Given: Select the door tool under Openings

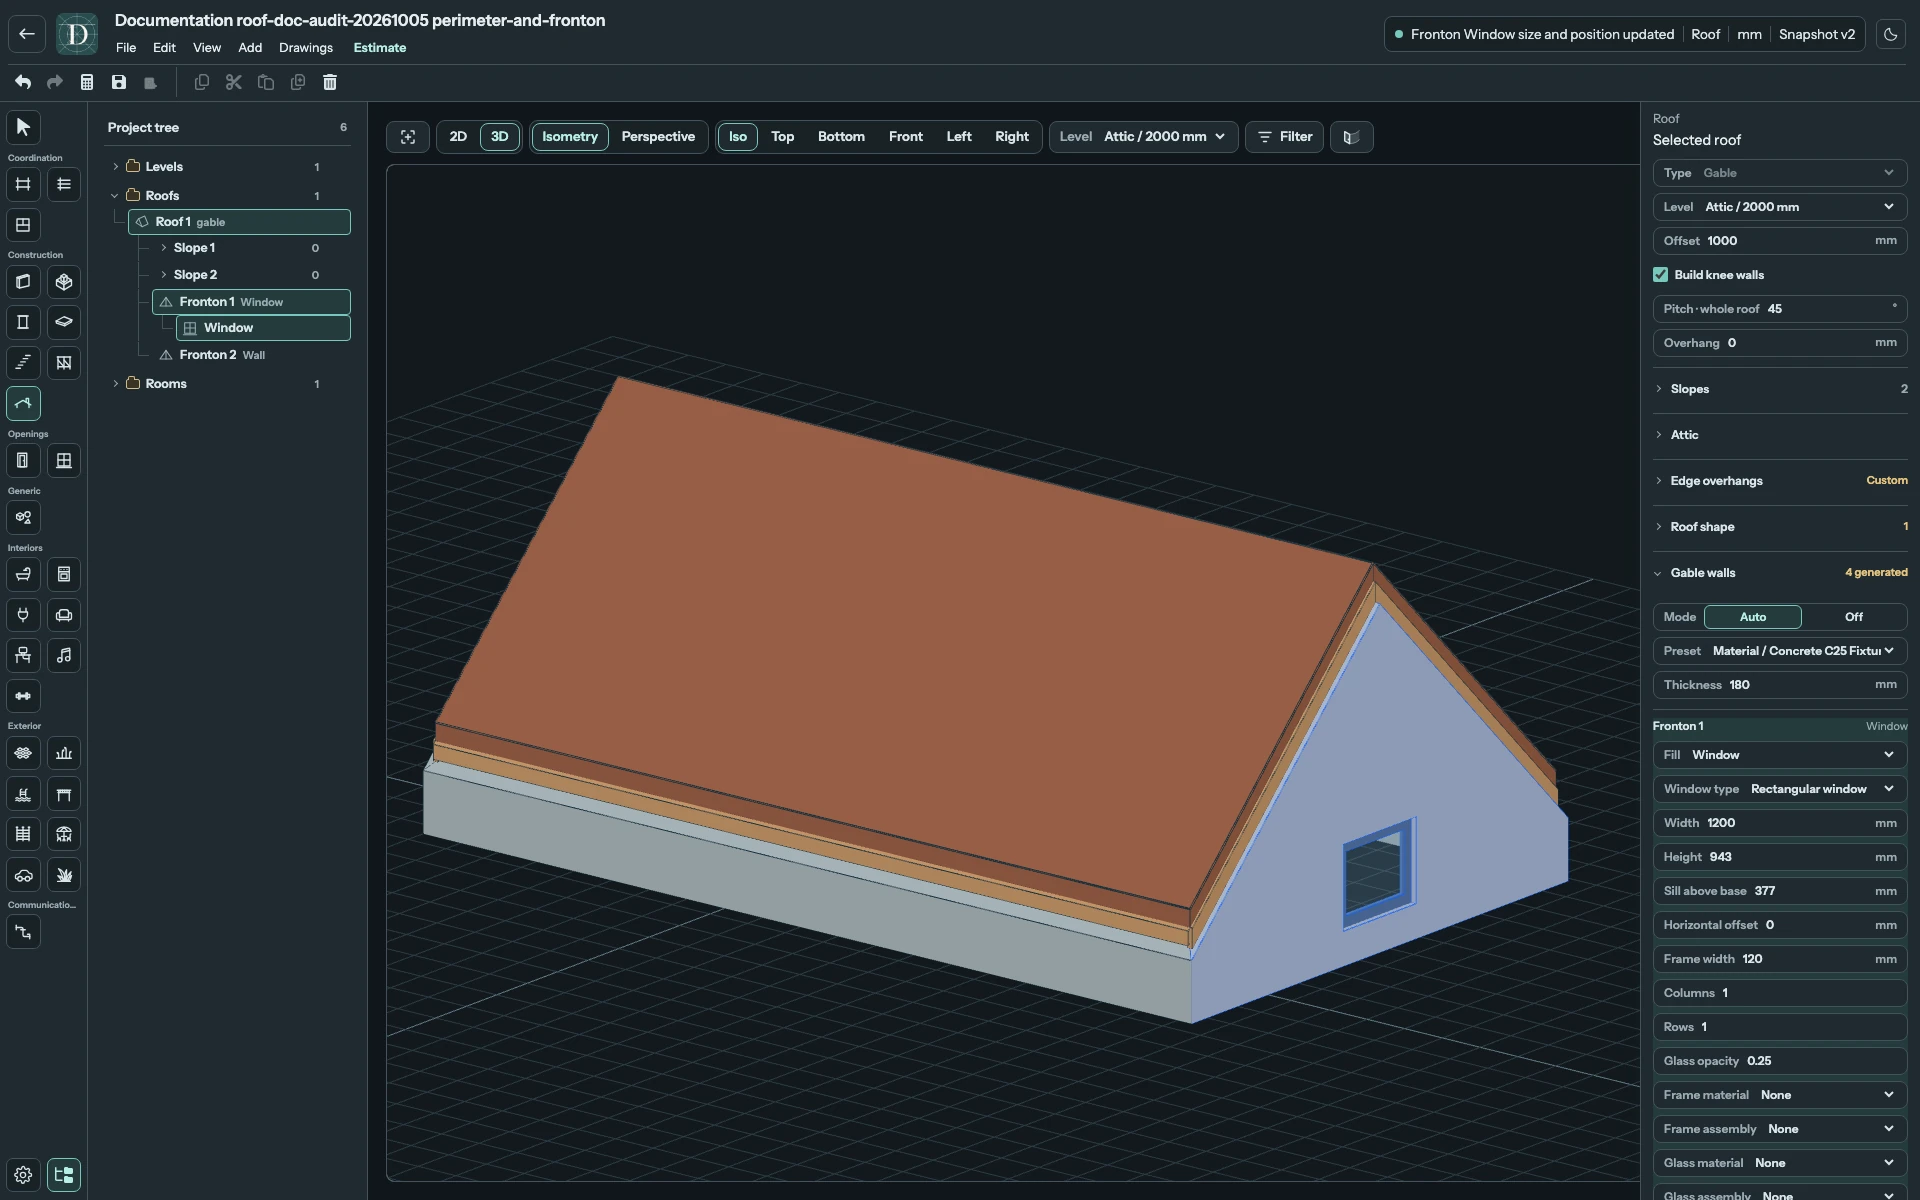Looking at the screenshot, I should coord(23,460).
